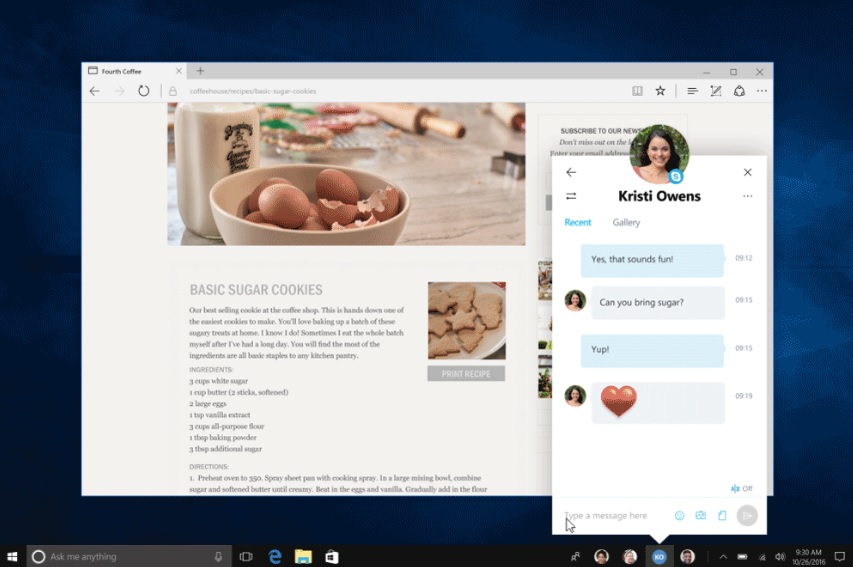The width and height of the screenshot is (853, 567).
Task: Click the 'Yes, that sounds fun!' message
Action: (x=652, y=260)
